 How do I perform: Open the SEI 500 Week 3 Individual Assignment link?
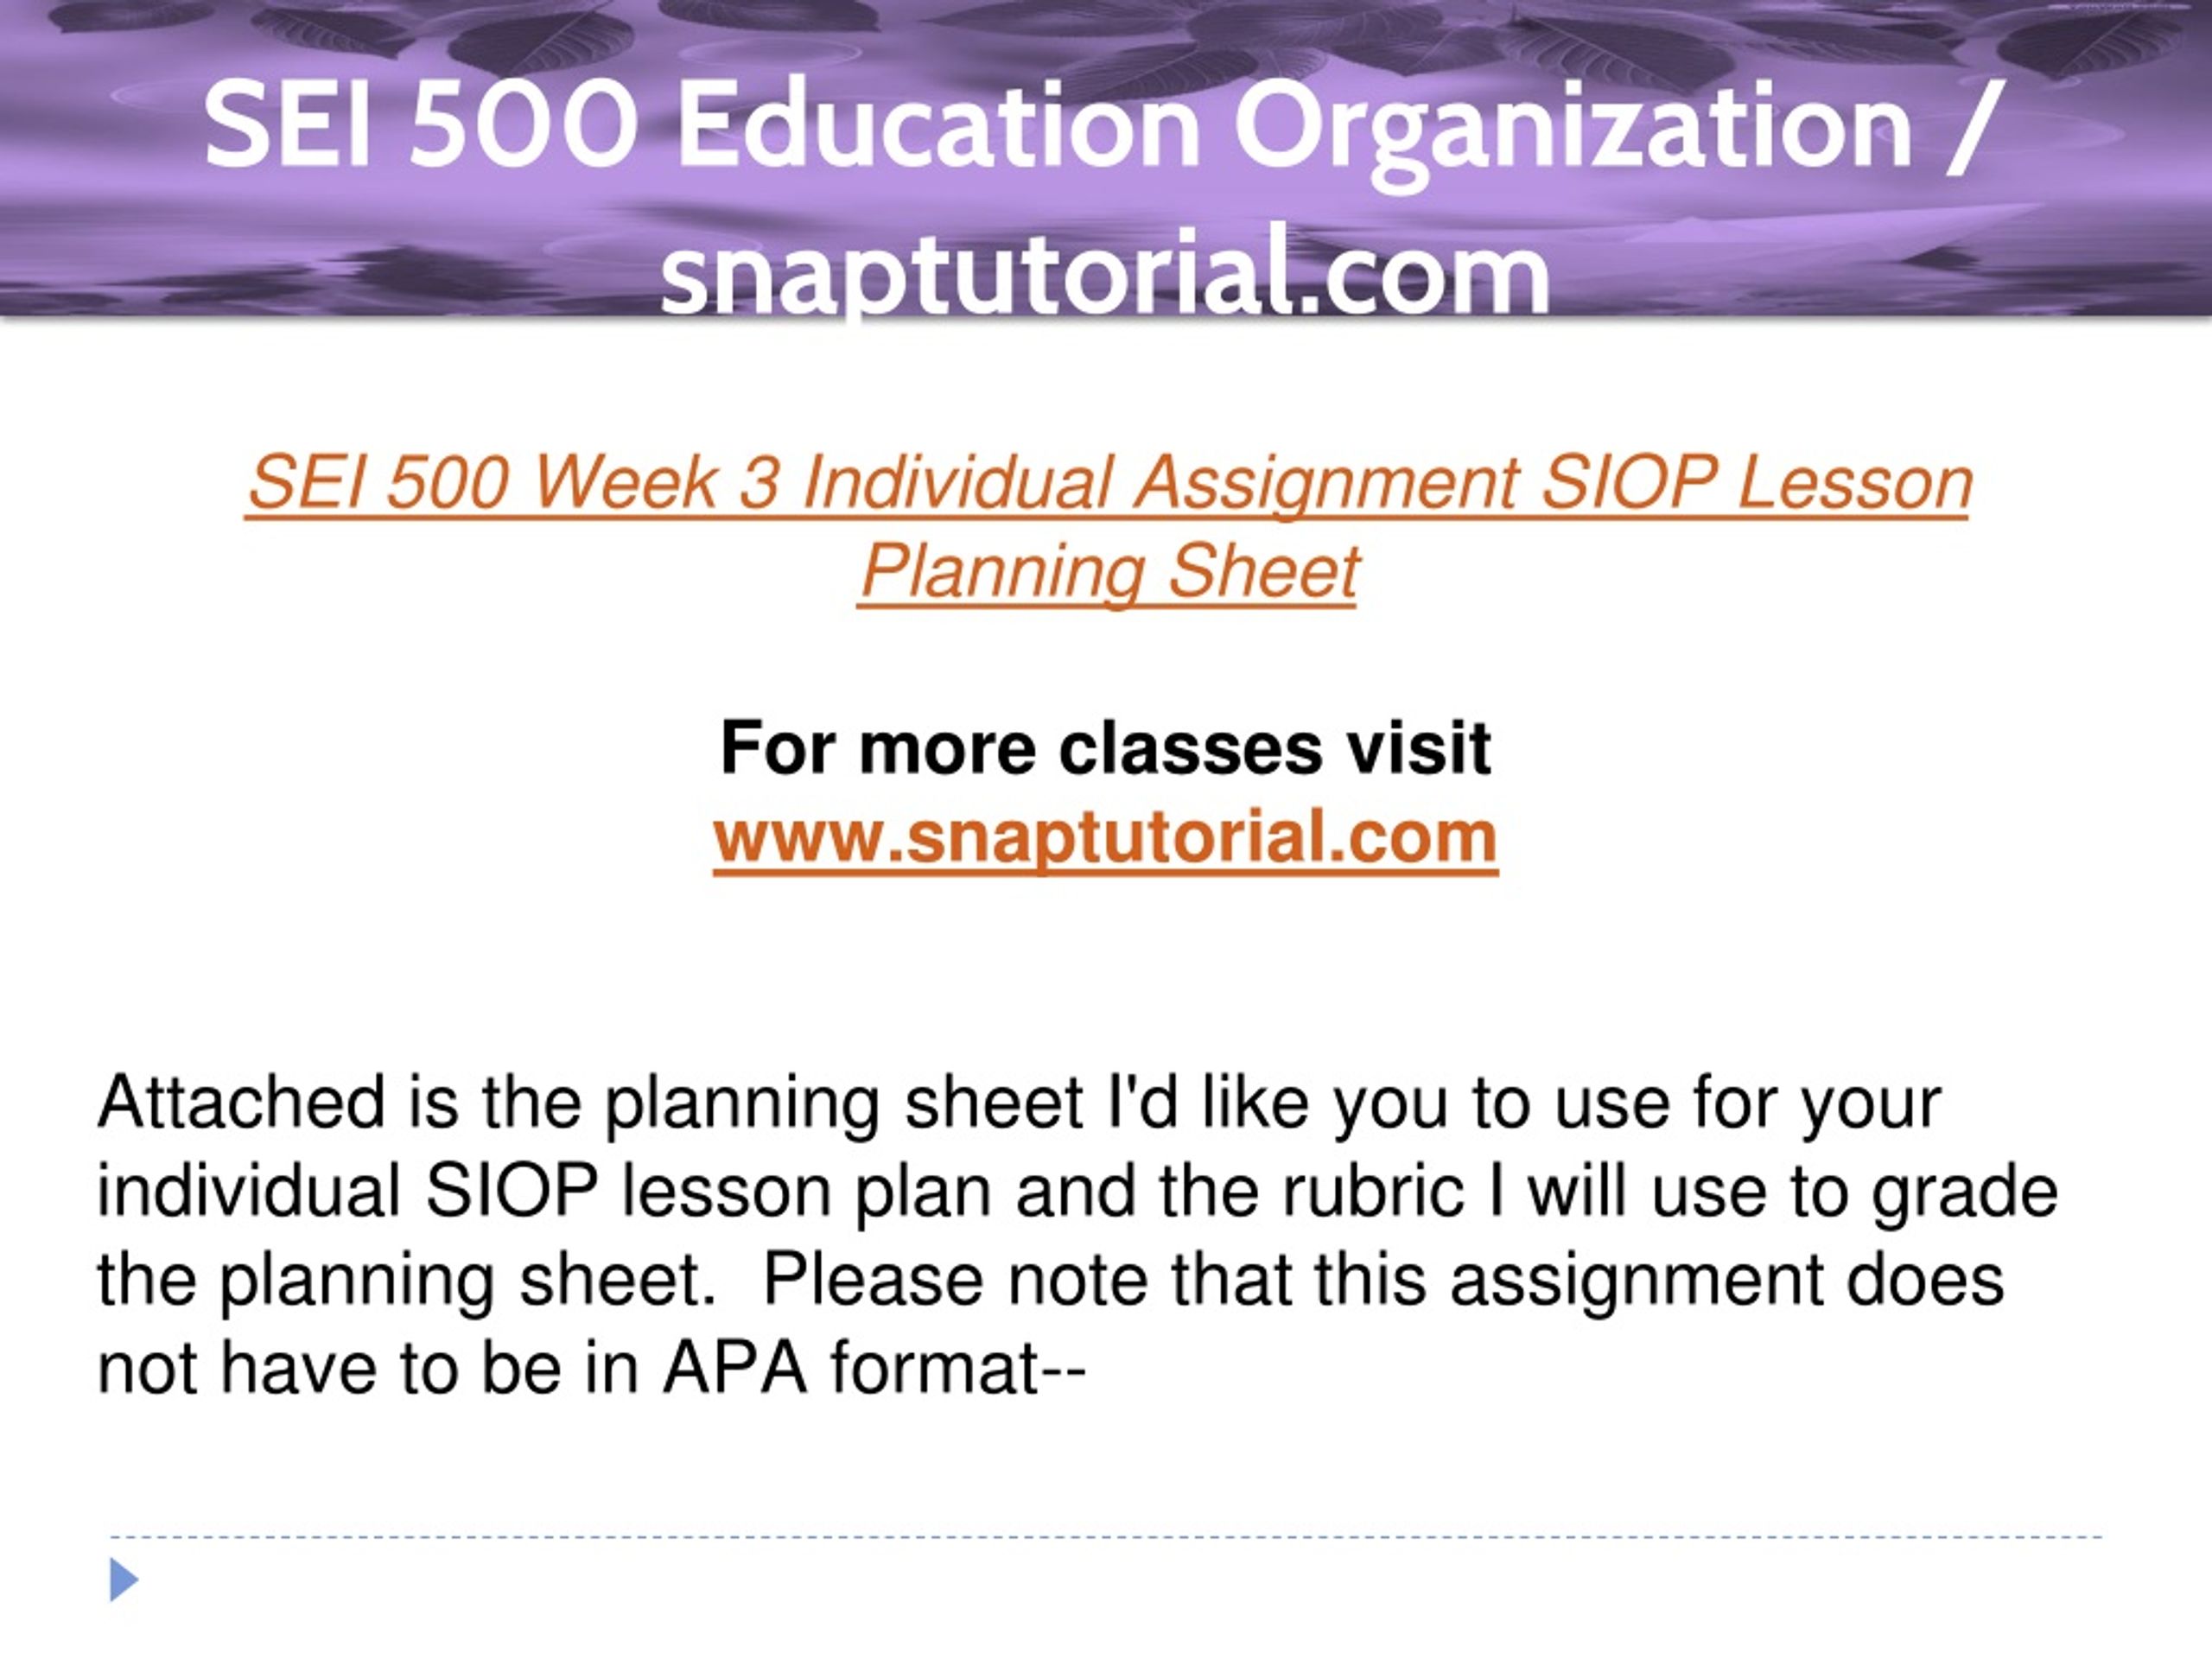click(x=1108, y=527)
